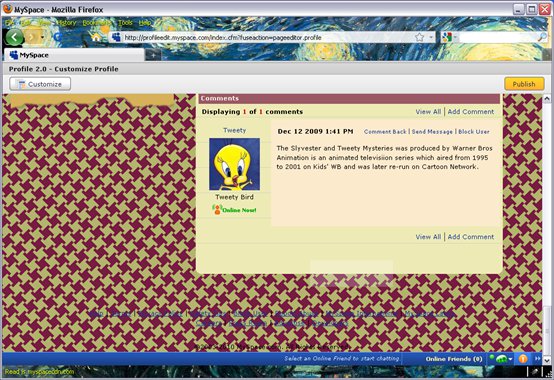Screen dimensions: 554x380
Task: Bookmark this page with the star icon
Action: tap(419, 37)
